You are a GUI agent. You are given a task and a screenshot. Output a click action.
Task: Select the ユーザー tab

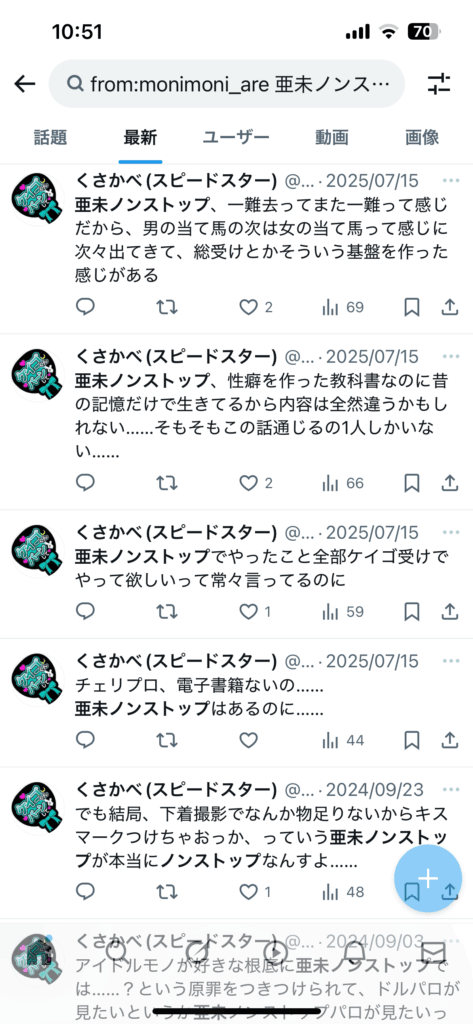[235, 137]
